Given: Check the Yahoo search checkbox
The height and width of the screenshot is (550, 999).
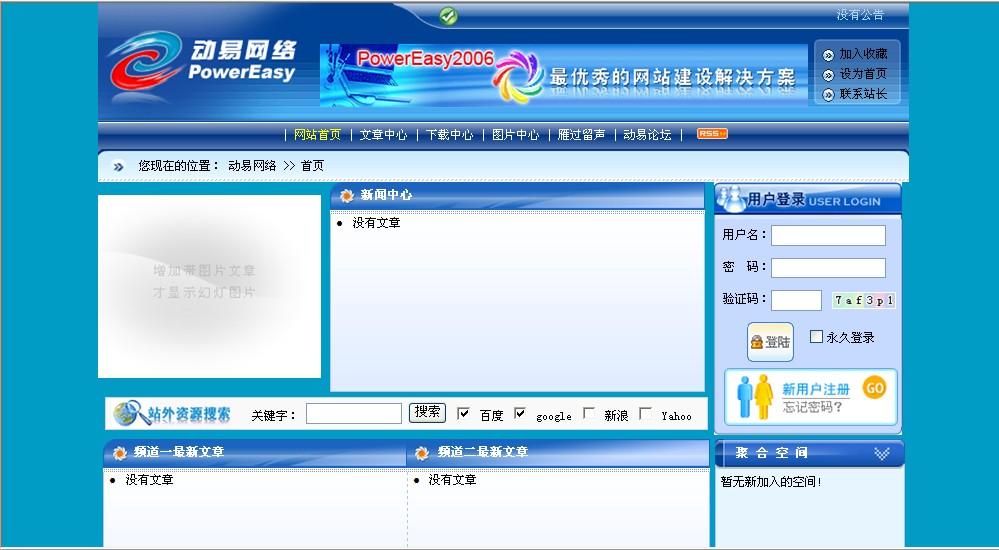Looking at the screenshot, I should click(x=645, y=414).
